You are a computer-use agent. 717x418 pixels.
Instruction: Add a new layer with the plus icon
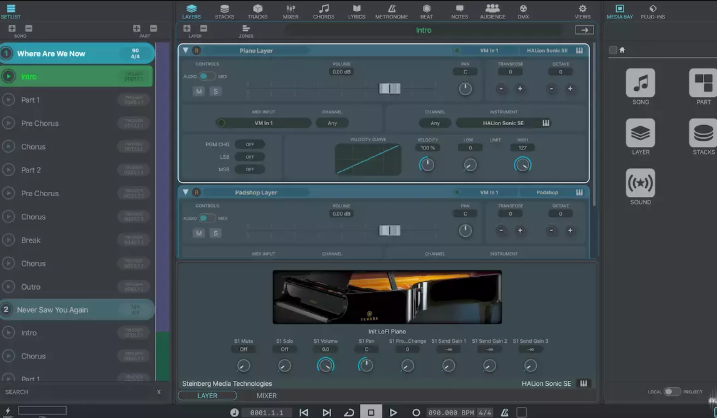(187, 28)
